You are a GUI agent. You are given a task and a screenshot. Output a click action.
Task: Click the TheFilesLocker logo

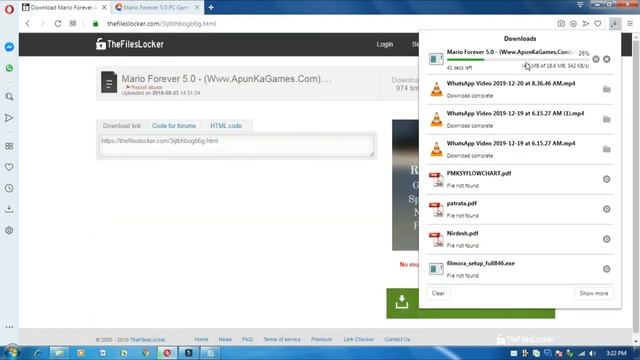(x=129, y=44)
